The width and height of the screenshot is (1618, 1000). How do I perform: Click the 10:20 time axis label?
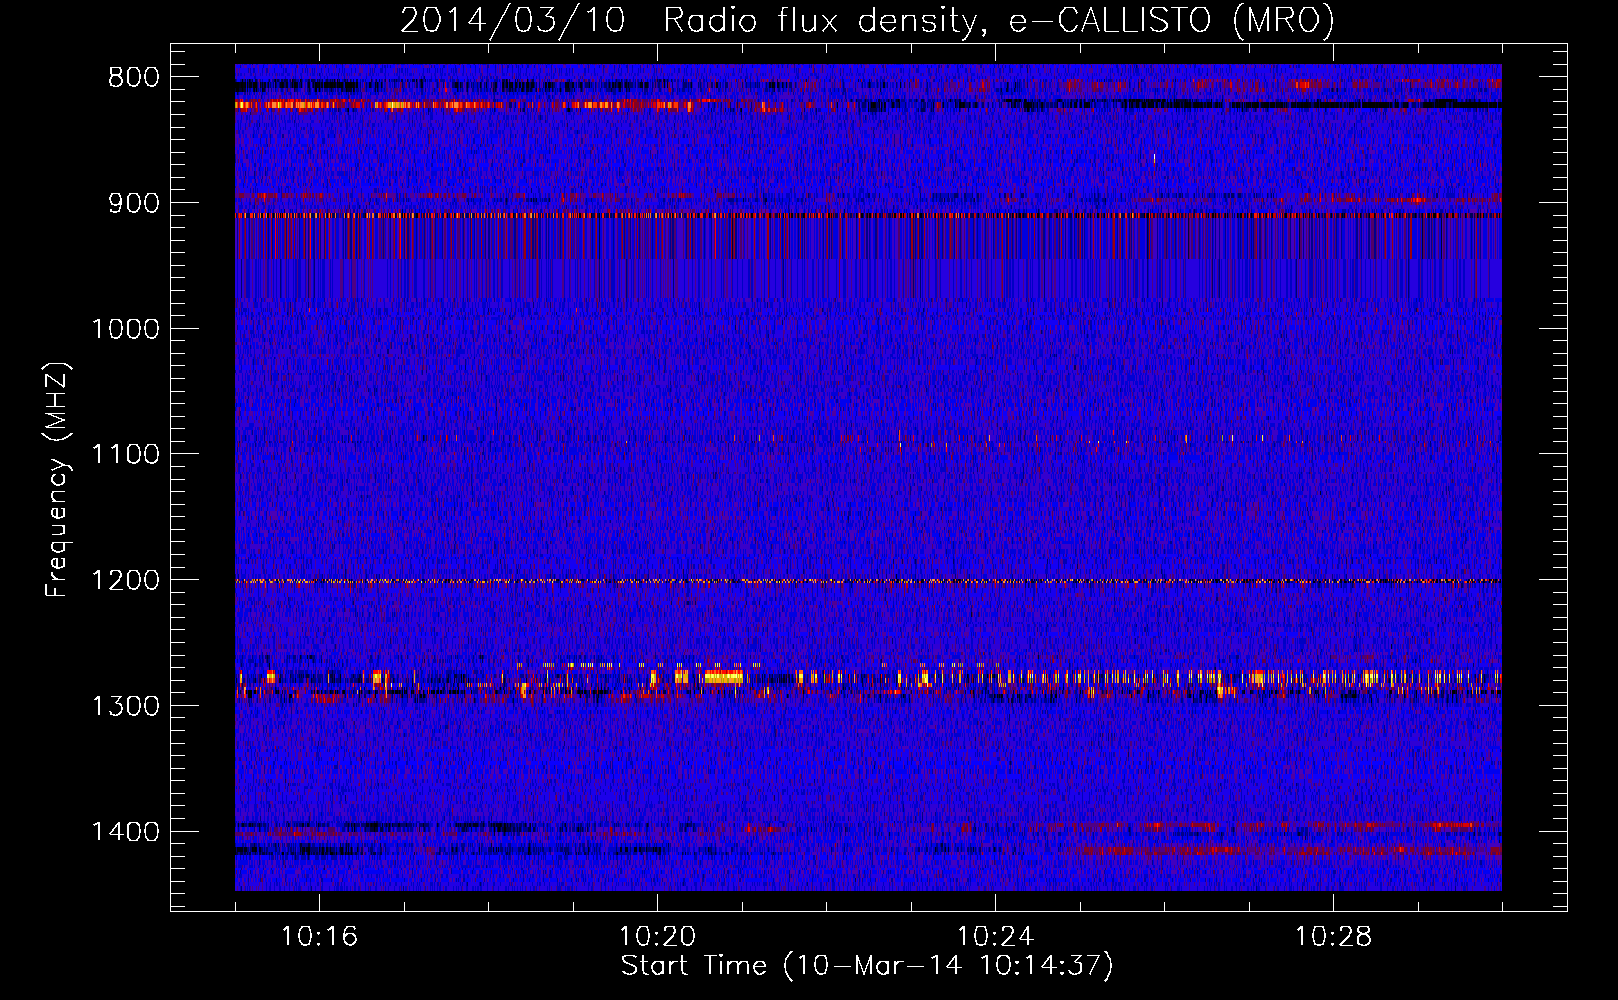pos(657,937)
